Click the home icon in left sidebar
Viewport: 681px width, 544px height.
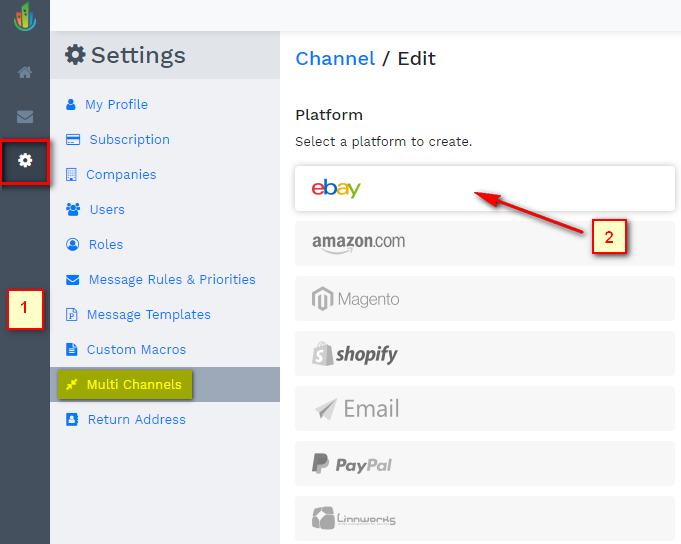pyautogui.click(x=25, y=73)
